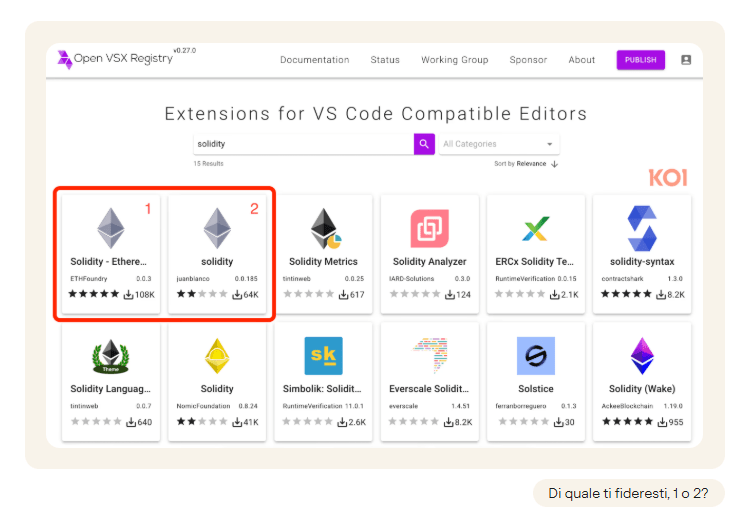Image resolution: width=741 pixels, height=518 pixels.
Task: Click the '15 Results' count text
Action: point(208,164)
